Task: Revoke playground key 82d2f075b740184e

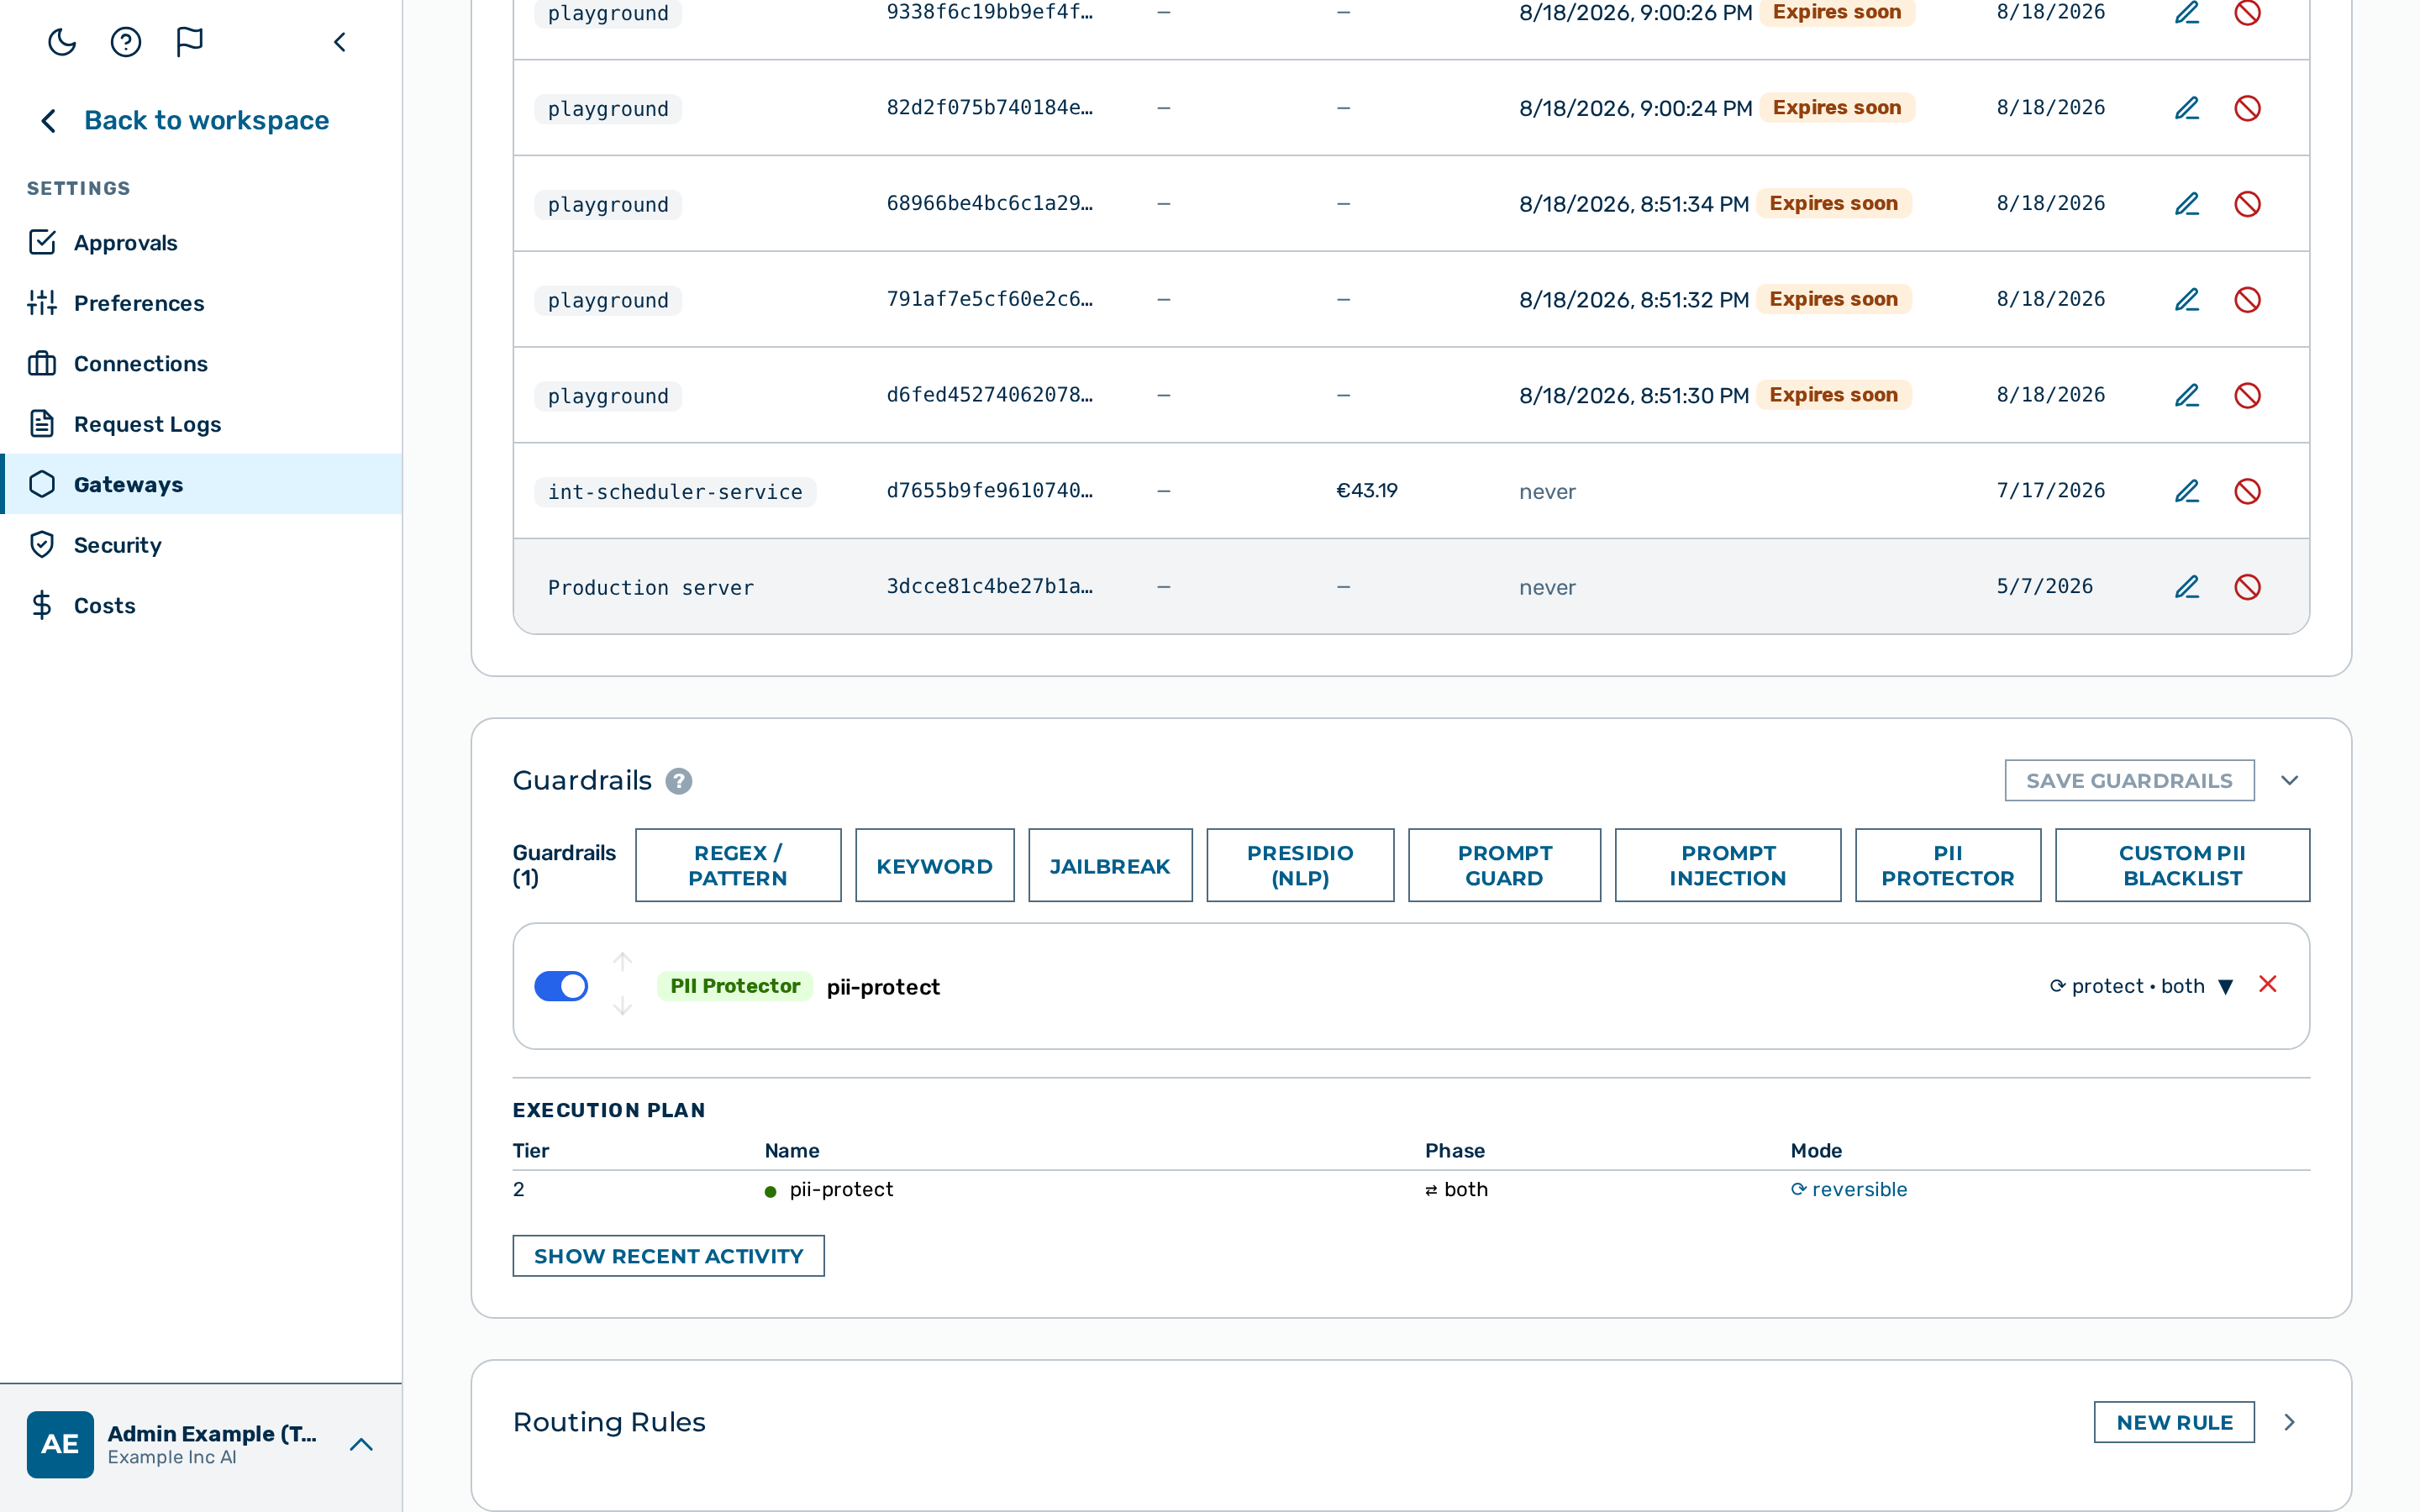Action: click(x=2247, y=108)
